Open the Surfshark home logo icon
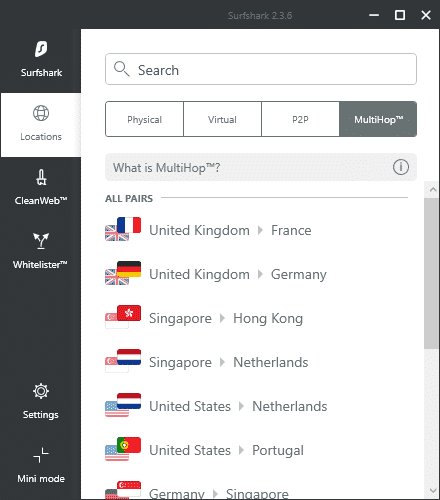This screenshot has height=500, width=440. click(x=41, y=49)
